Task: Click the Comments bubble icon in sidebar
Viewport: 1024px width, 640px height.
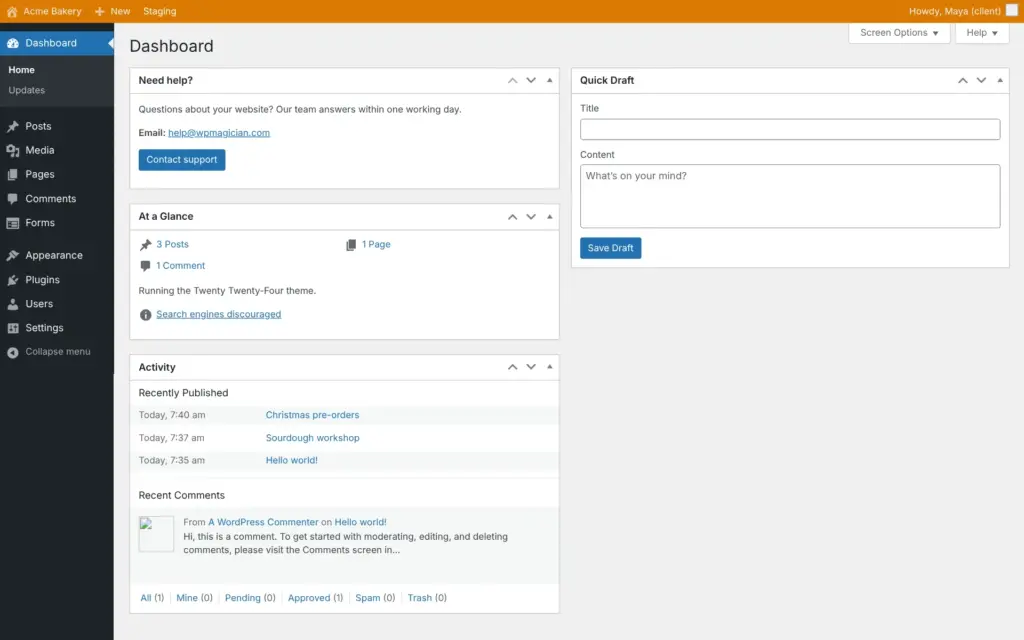Action: coord(12,199)
